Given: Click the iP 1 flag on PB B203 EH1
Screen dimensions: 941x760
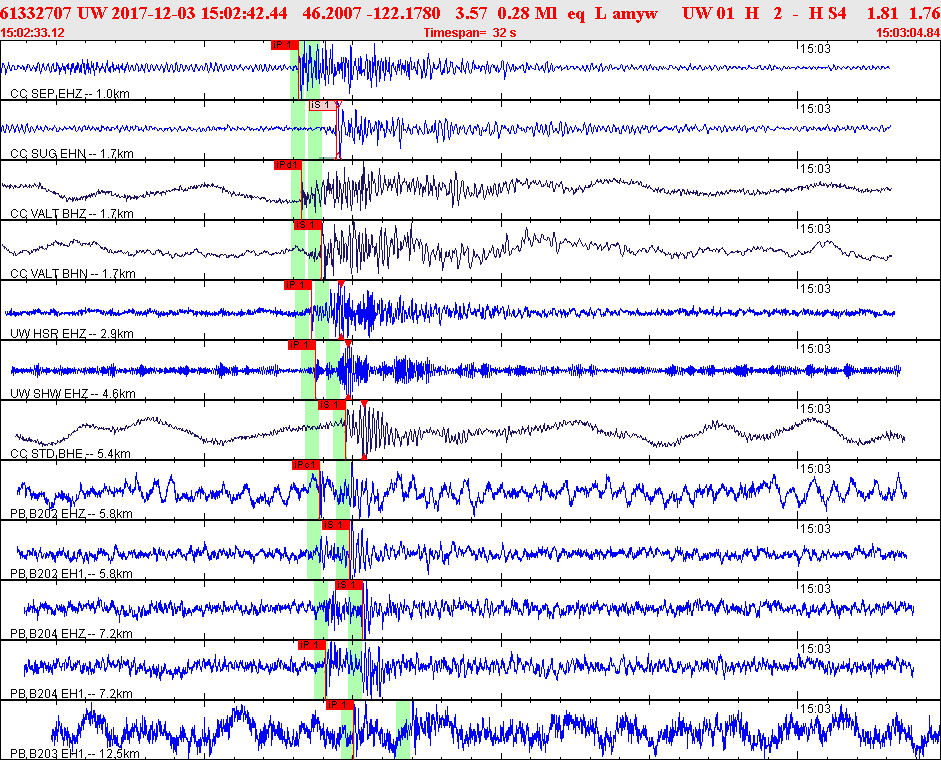Looking at the screenshot, I should [340, 705].
